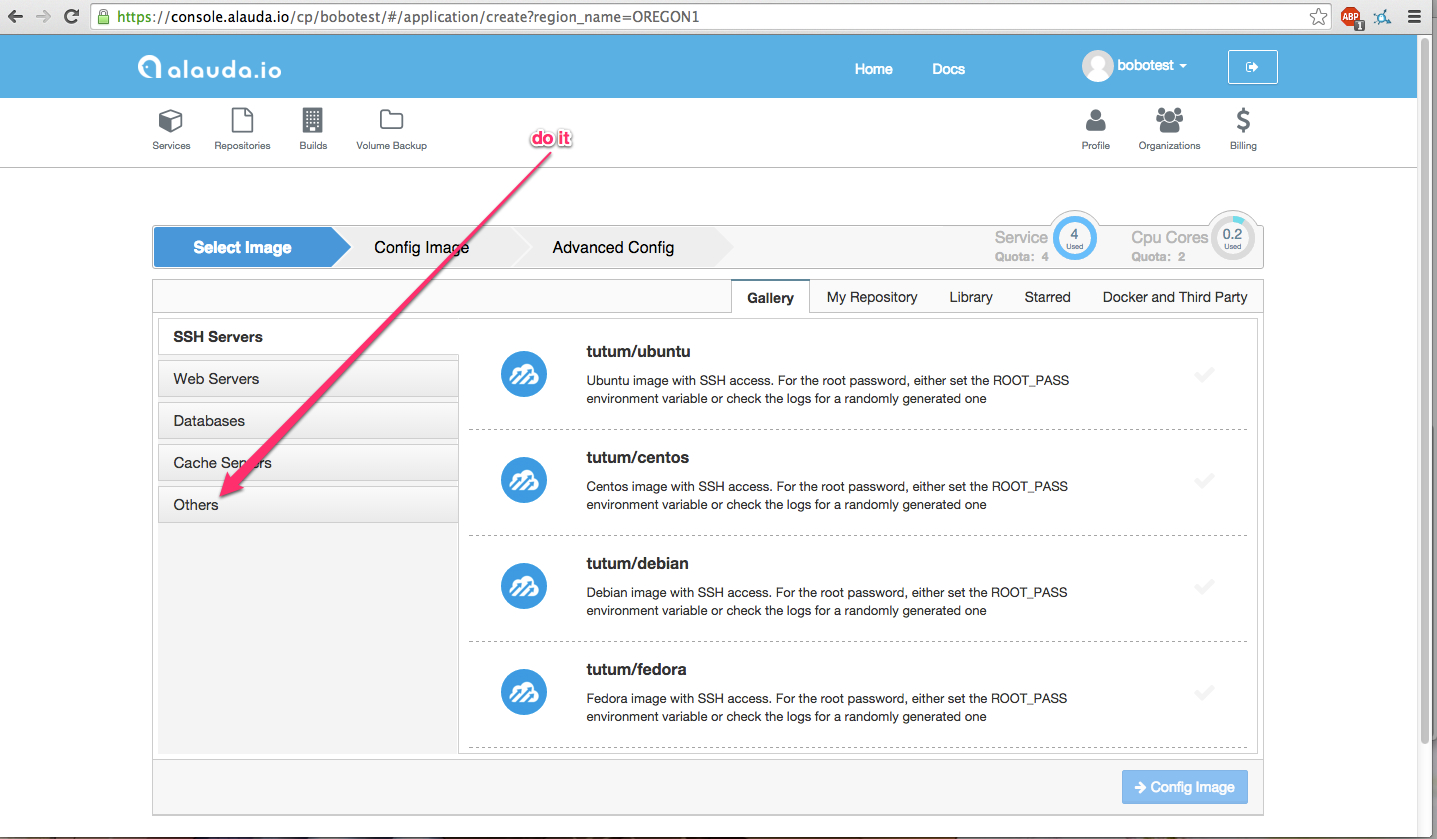Open the Chrome hamburger menu

coord(1413,17)
